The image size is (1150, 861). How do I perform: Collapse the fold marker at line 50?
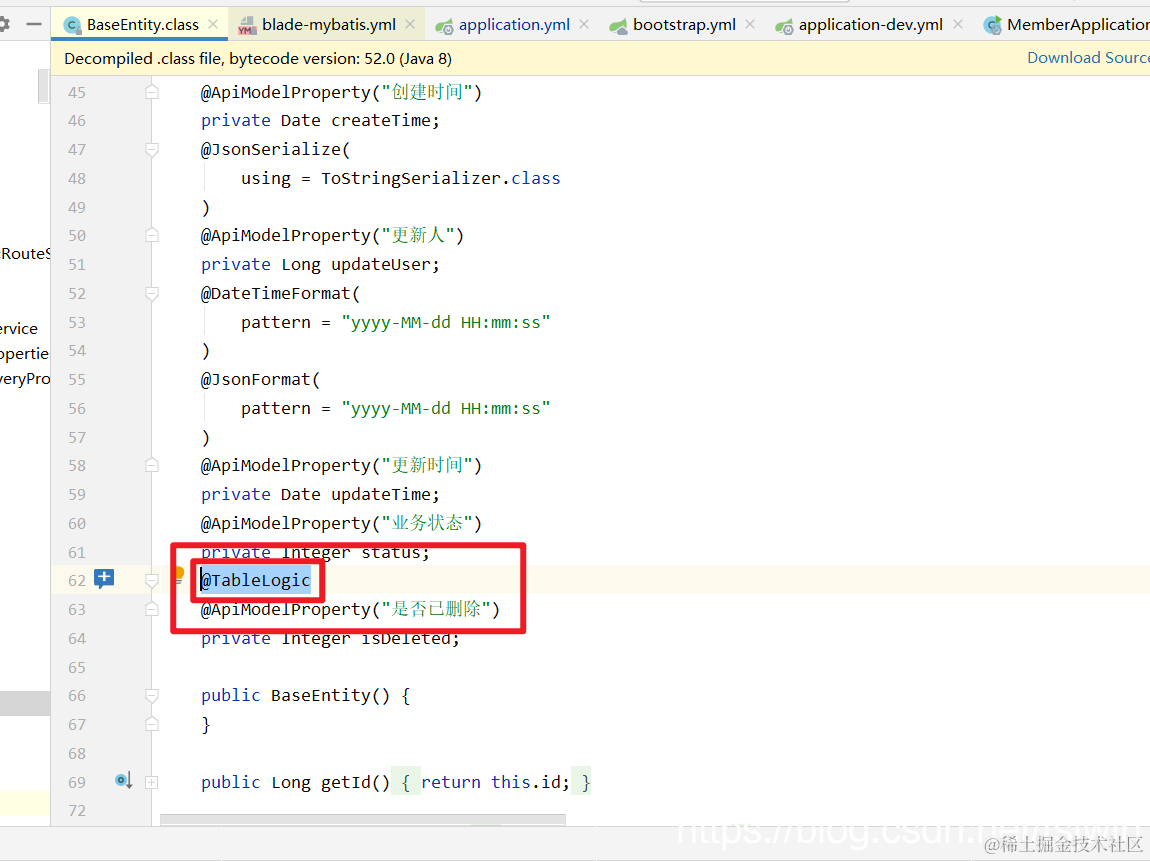152,235
